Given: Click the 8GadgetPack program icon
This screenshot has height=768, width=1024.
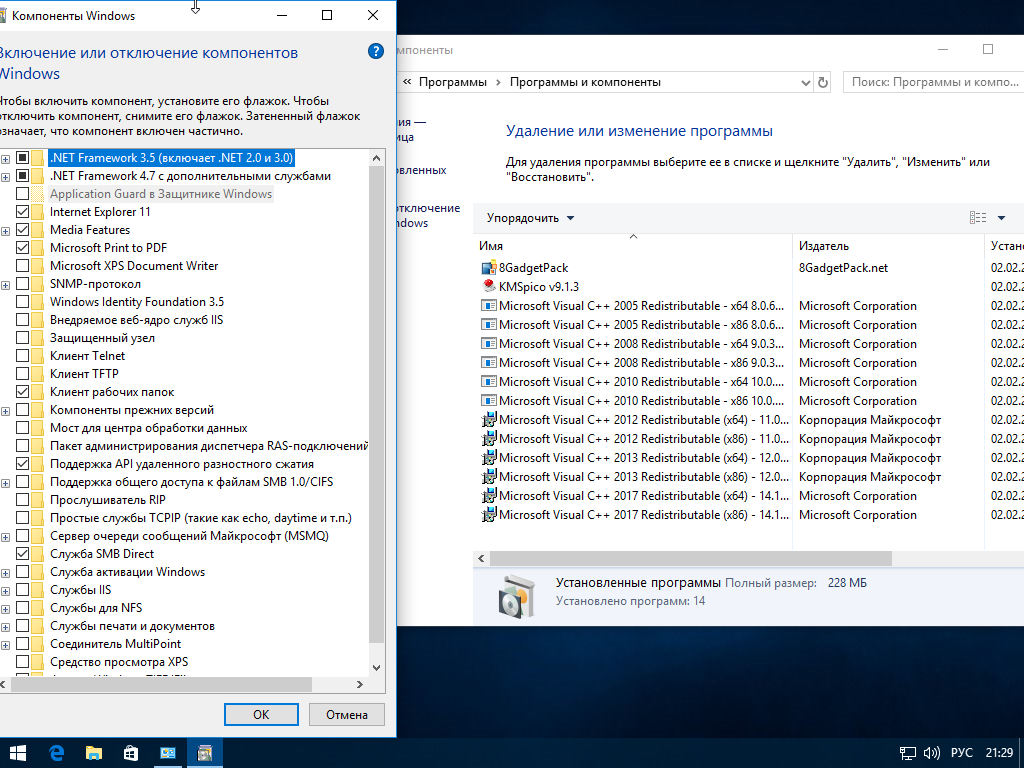Looking at the screenshot, I should [x=488, y=268].
